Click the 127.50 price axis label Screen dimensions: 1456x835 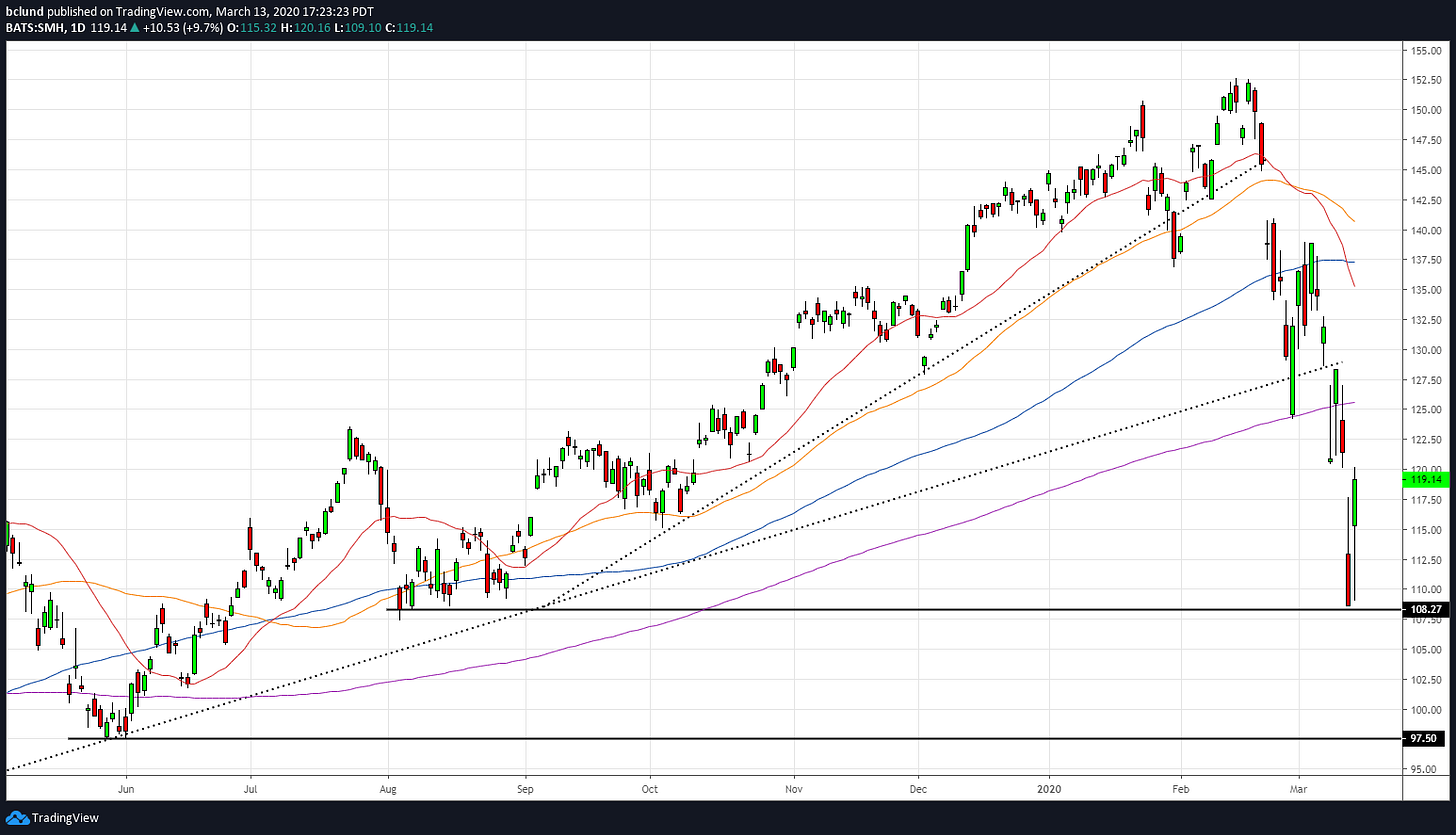[x=1426, y=380]
